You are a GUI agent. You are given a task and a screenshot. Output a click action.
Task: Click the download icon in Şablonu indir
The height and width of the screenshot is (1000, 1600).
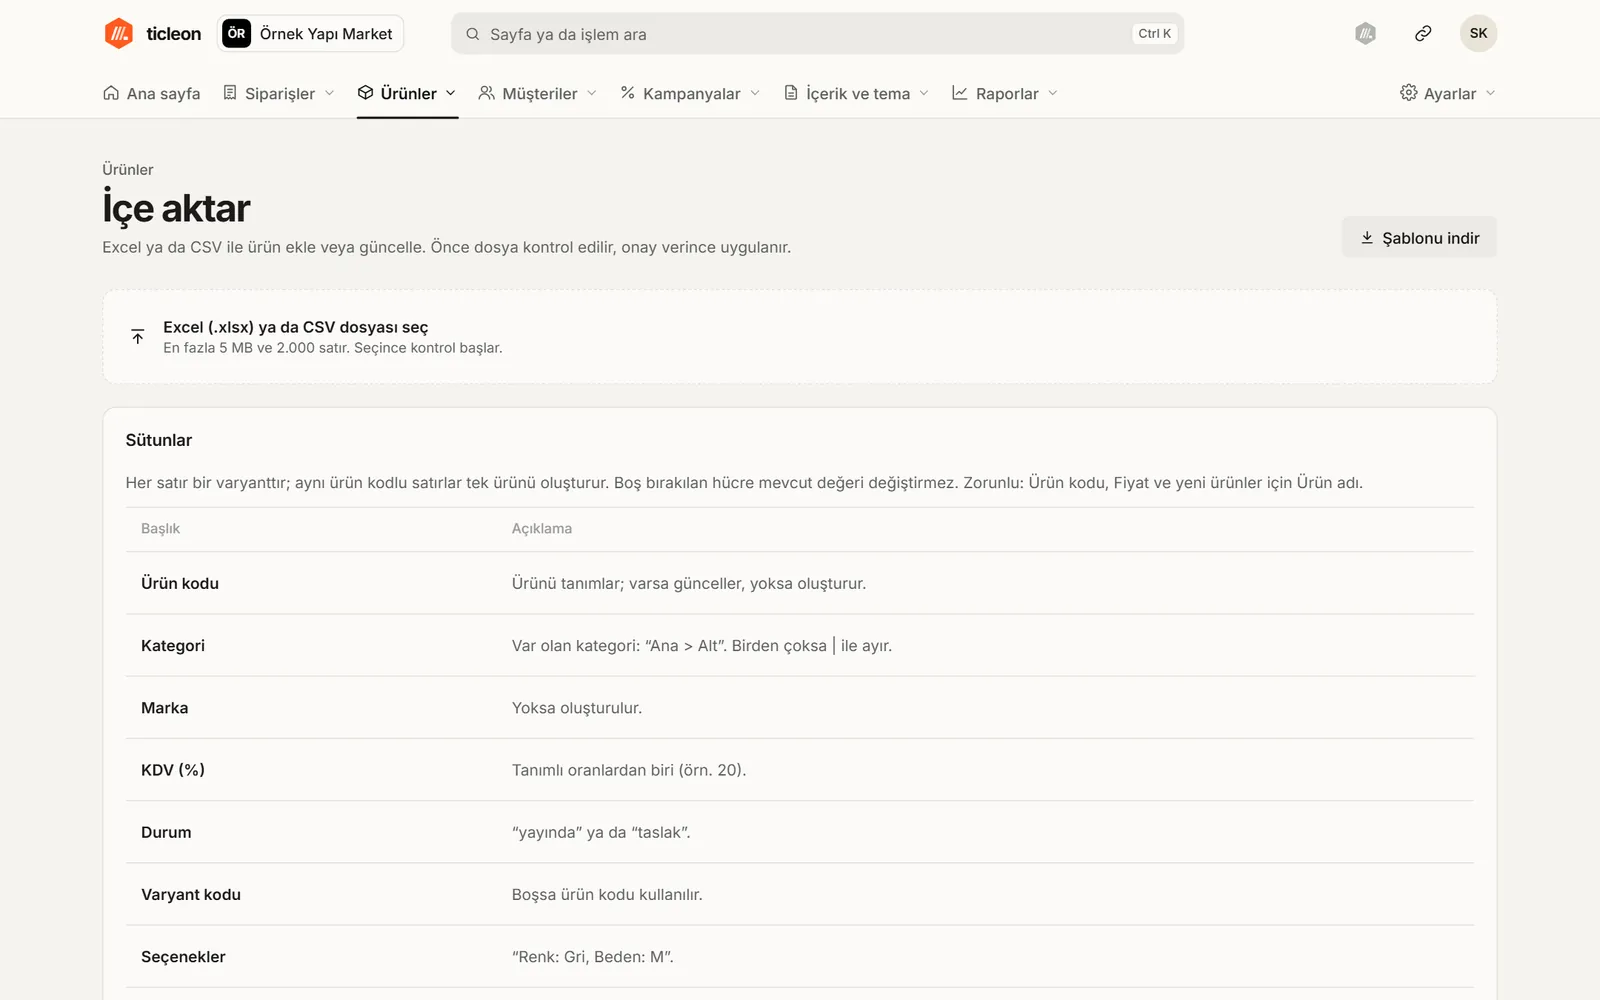(1367, 238)
